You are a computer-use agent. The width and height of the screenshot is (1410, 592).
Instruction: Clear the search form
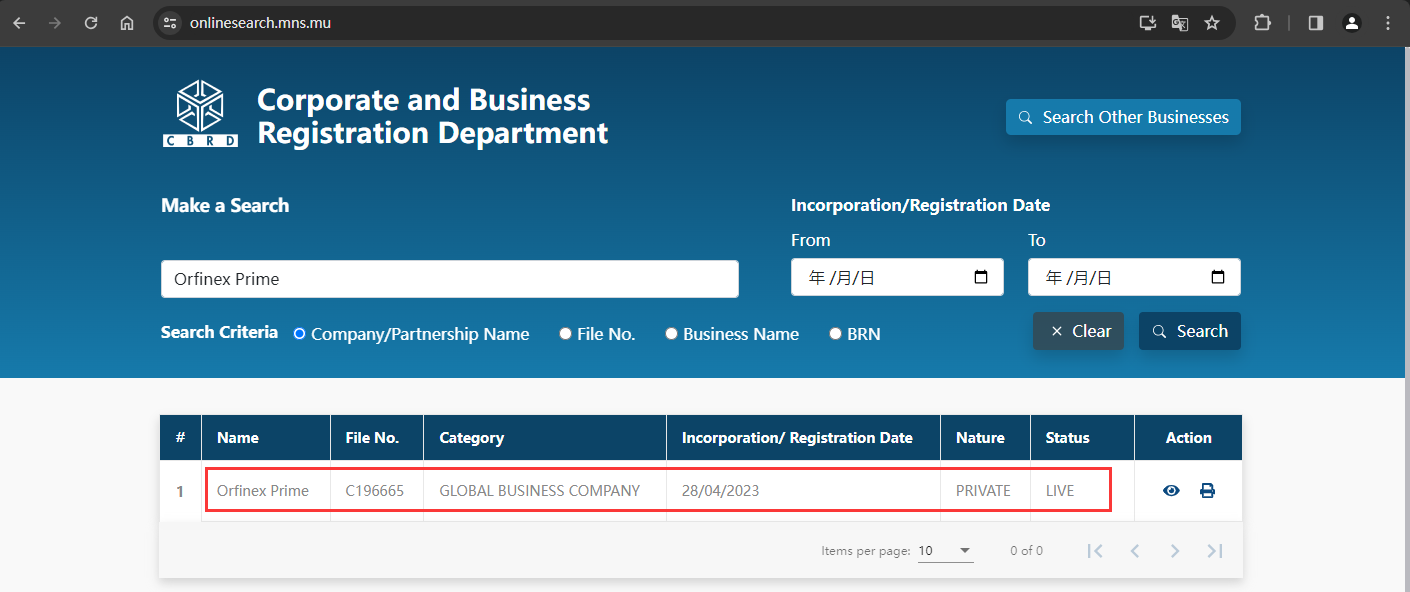click(1078, 331)
